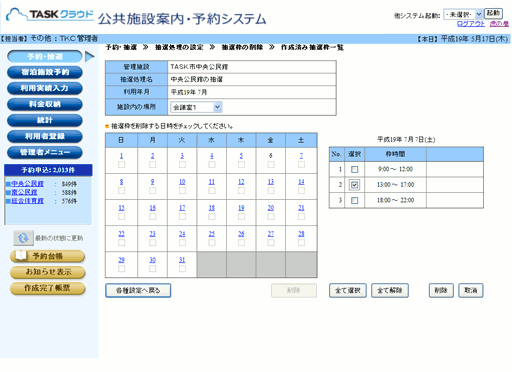Open the 宿泊施設予約 menu
Image resolution: width=512 pixels, height=372 pixels.
[45, 72]
